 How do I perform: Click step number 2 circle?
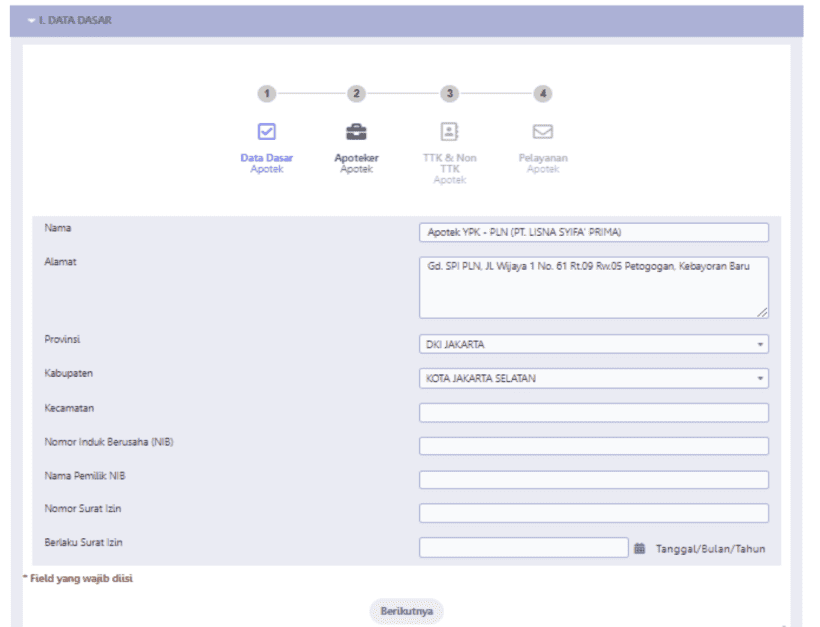[x=356, y=93]
